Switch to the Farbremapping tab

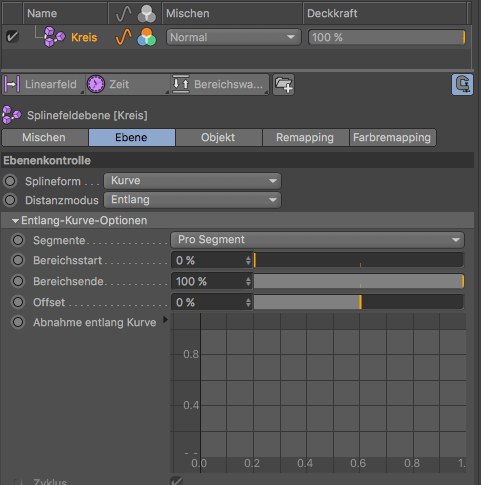(392, 137)
